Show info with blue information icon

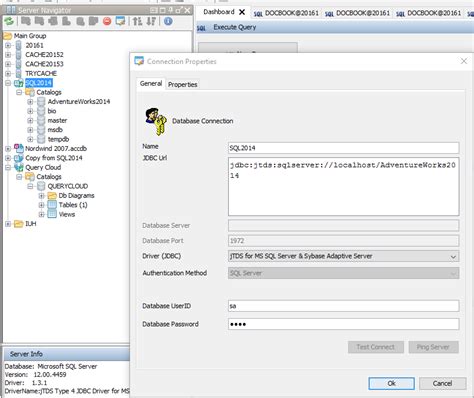pyautogui.click(x=168, y=21)
